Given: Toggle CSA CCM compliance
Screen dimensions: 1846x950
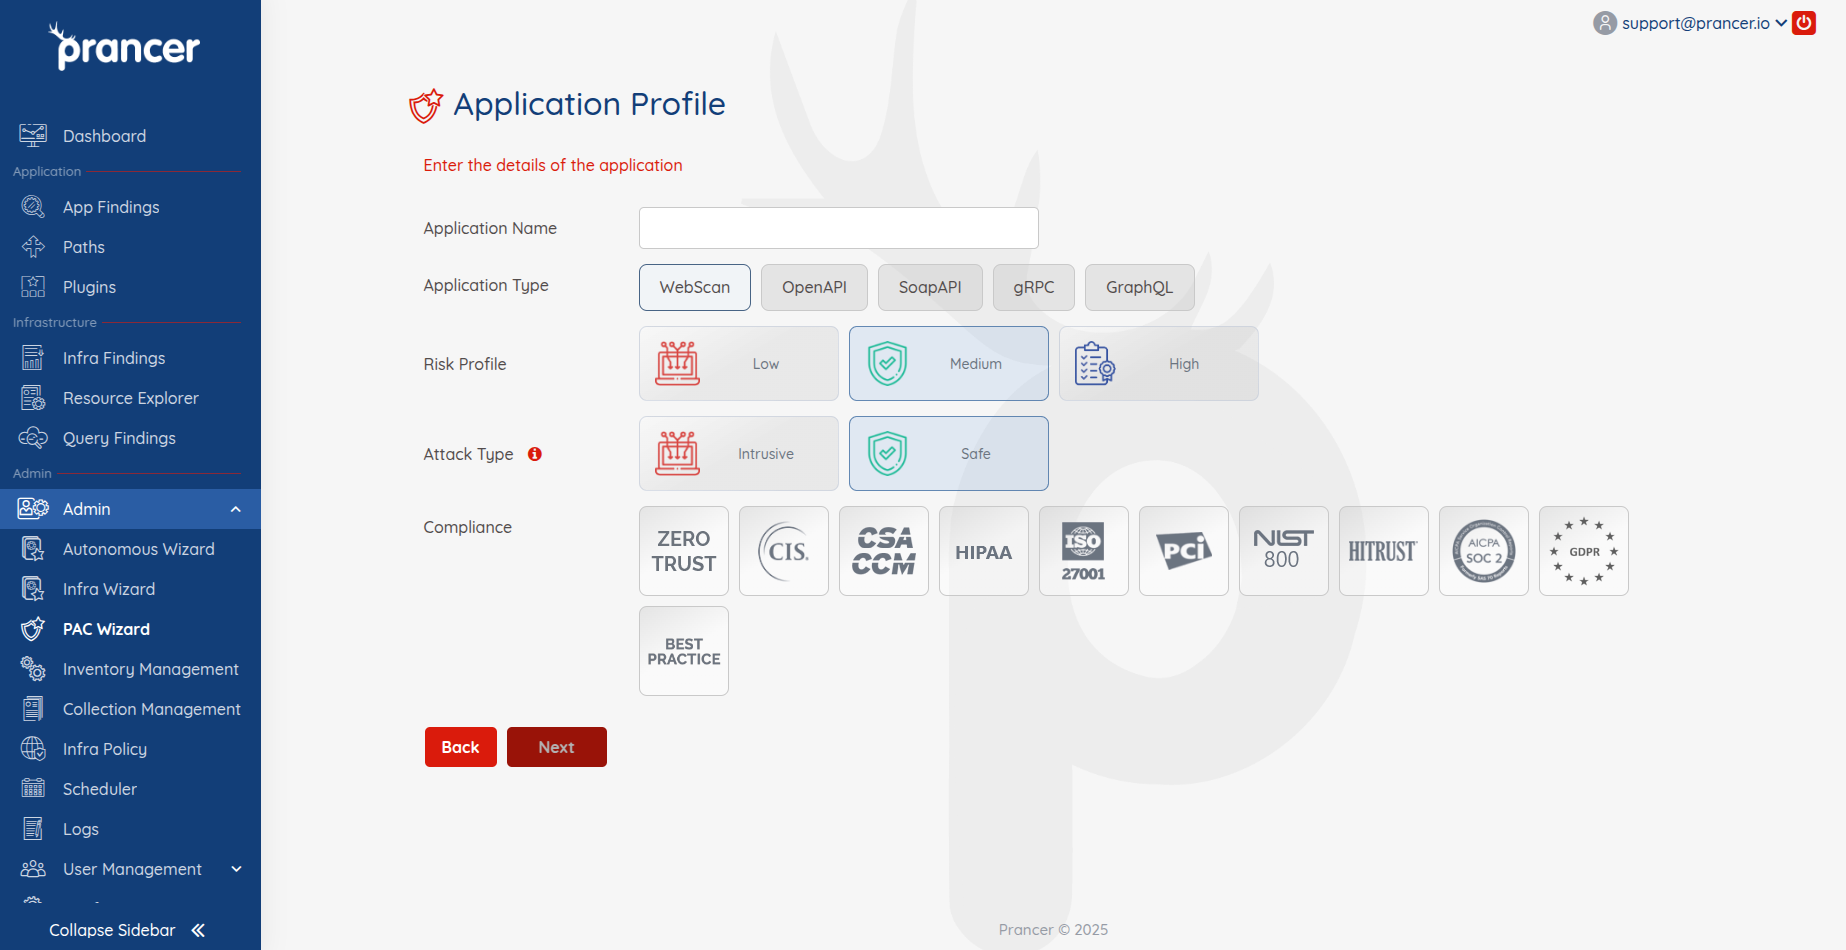Looking at the screenshot, I should [x=884, y=551].
